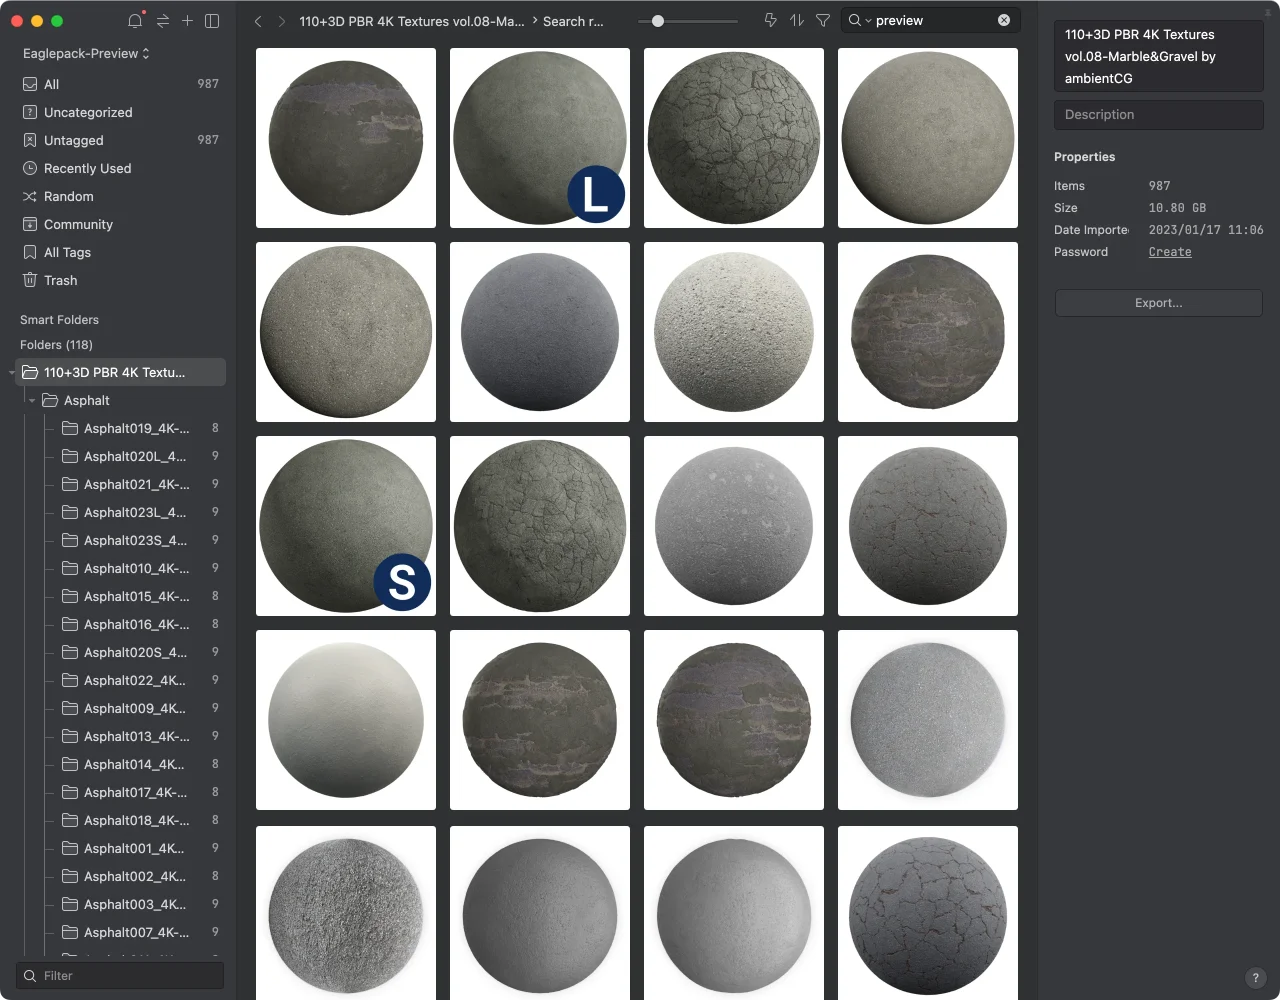
Task: Open the Trash
Action: click(x=120, y=280)
